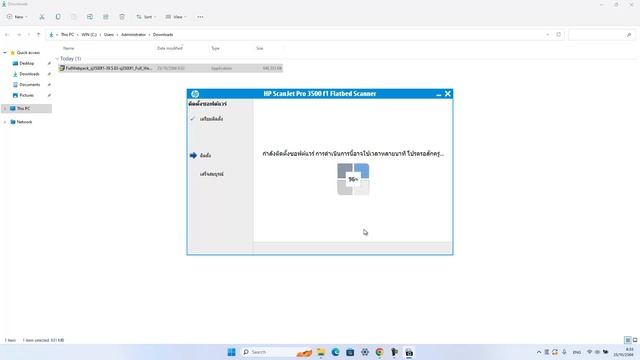Viewport: 640px width, 360px height.
Task: Click the Share icon in Explorer toolbar
Action: pos(106,17)
